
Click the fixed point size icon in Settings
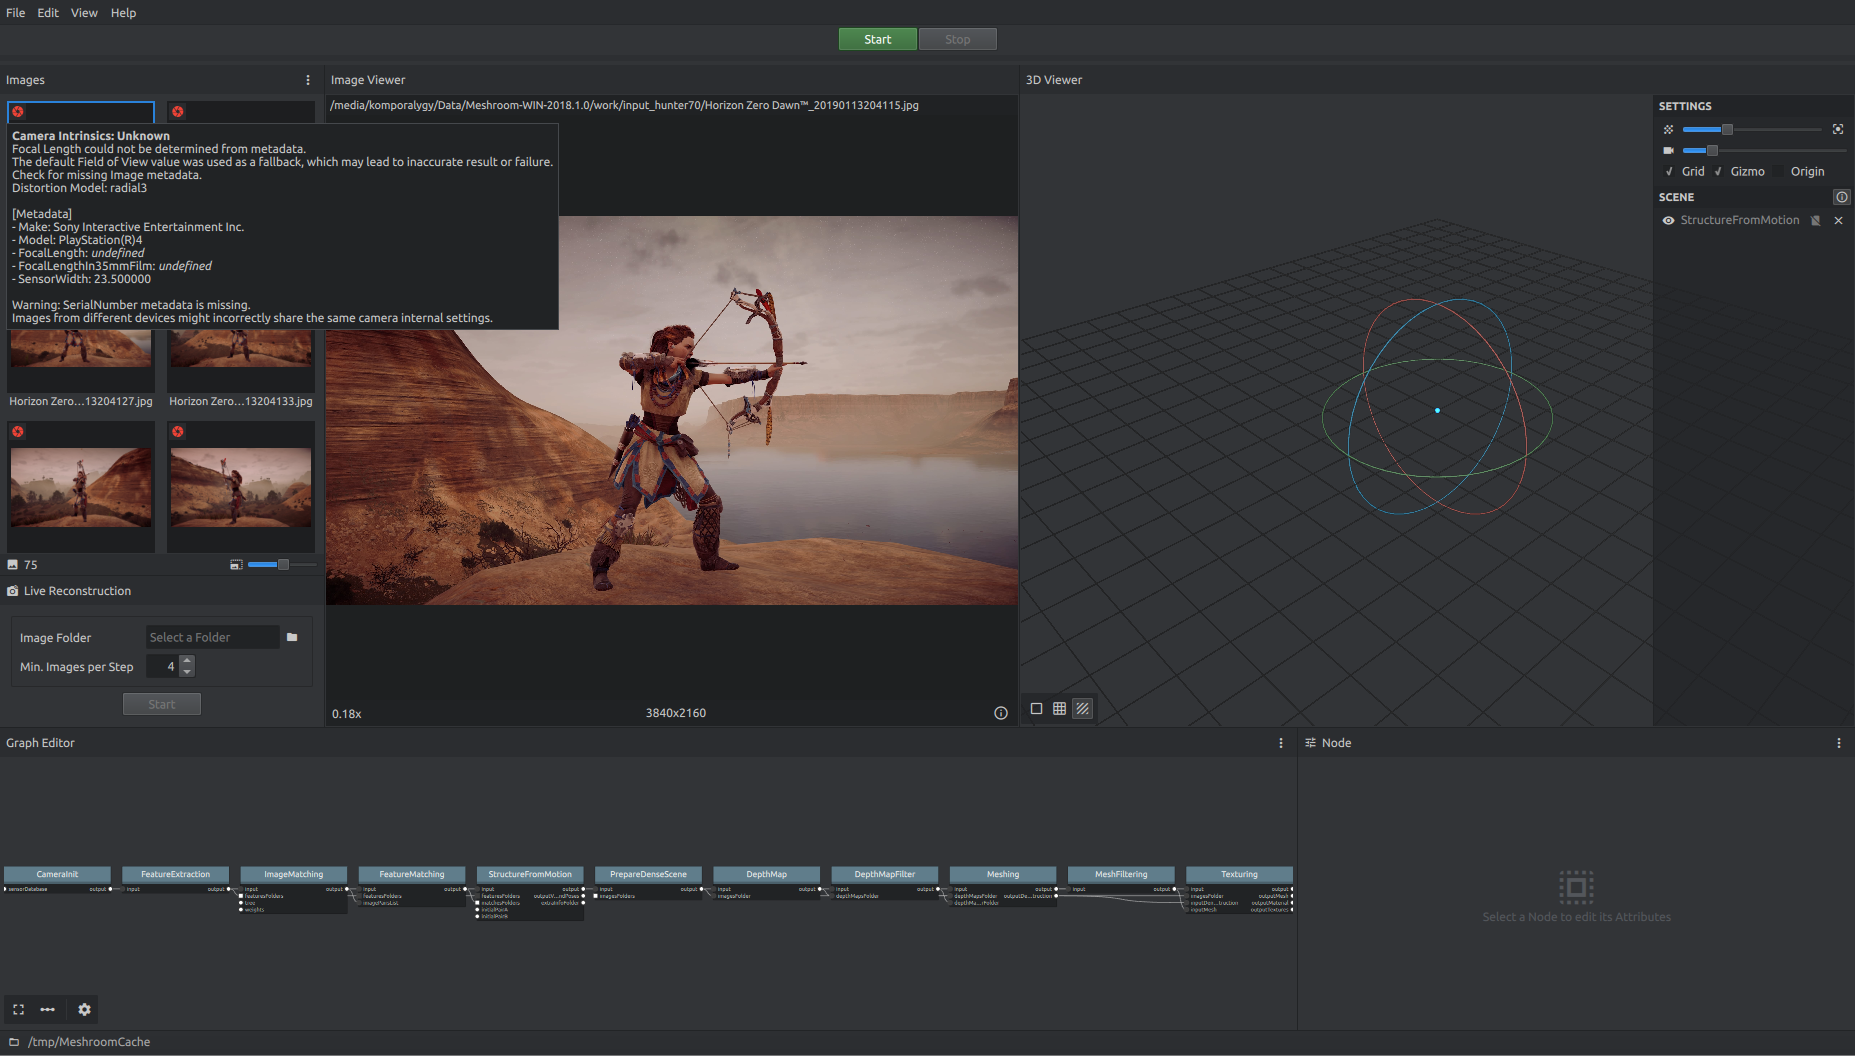(1838, 130)
